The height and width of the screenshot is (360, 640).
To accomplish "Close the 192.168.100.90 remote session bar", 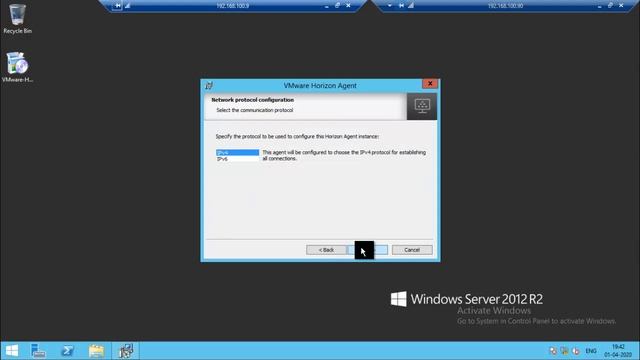I will [621, 6].
